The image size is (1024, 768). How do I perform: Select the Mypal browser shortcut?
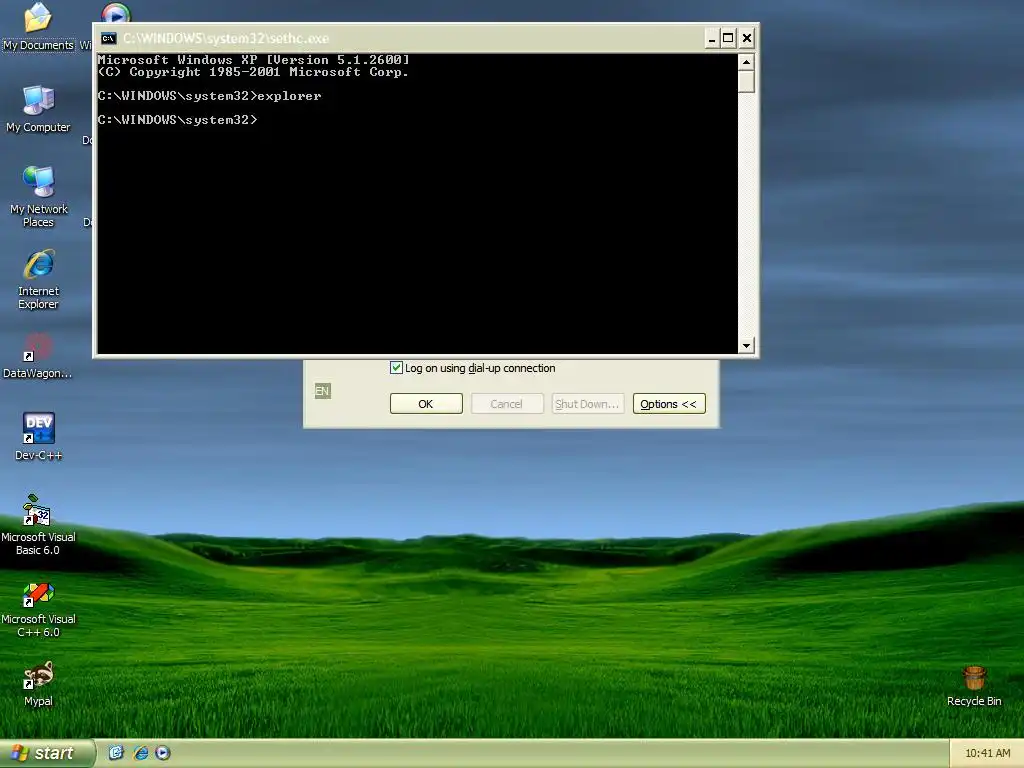pos(38,684)
